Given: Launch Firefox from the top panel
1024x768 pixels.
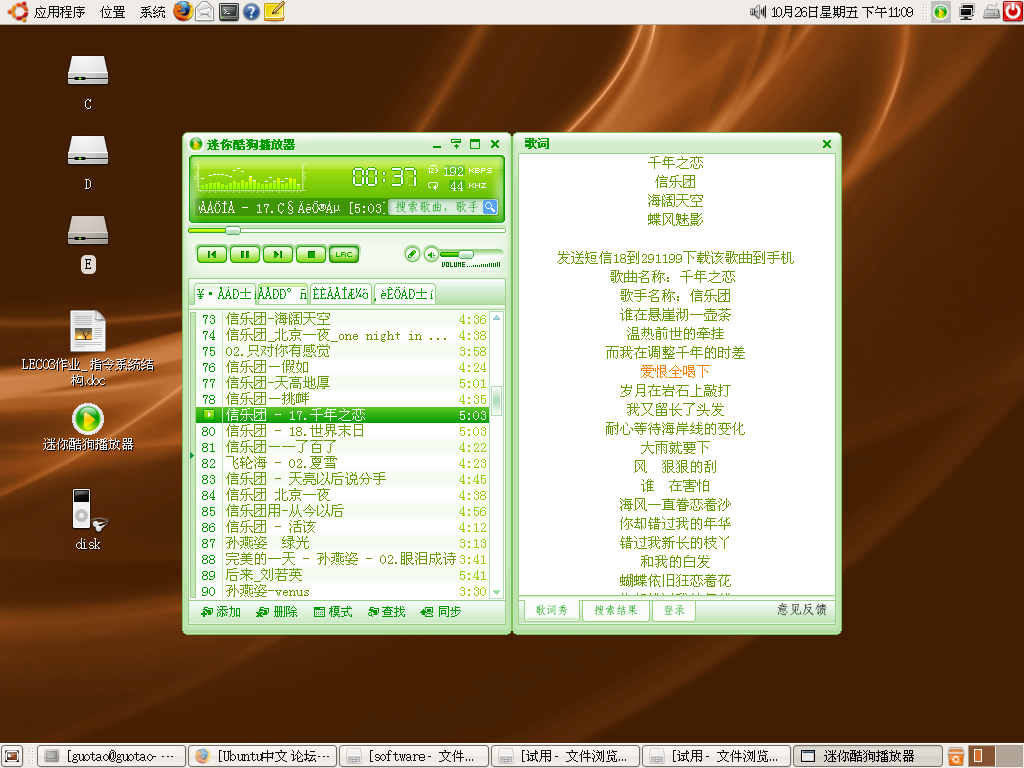Looking at the screenshot, I should click(x=184, y=11).
